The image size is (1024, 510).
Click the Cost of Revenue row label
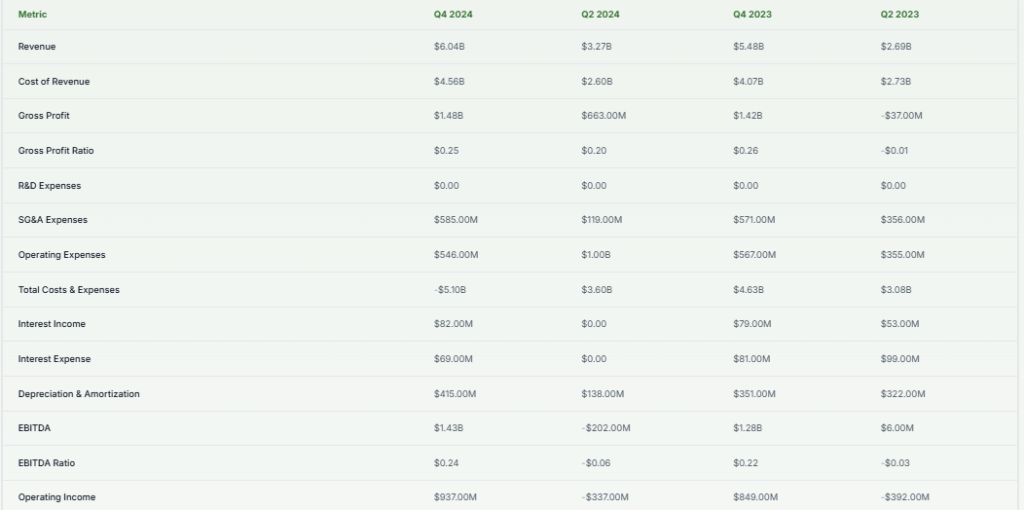coord(54,81)
